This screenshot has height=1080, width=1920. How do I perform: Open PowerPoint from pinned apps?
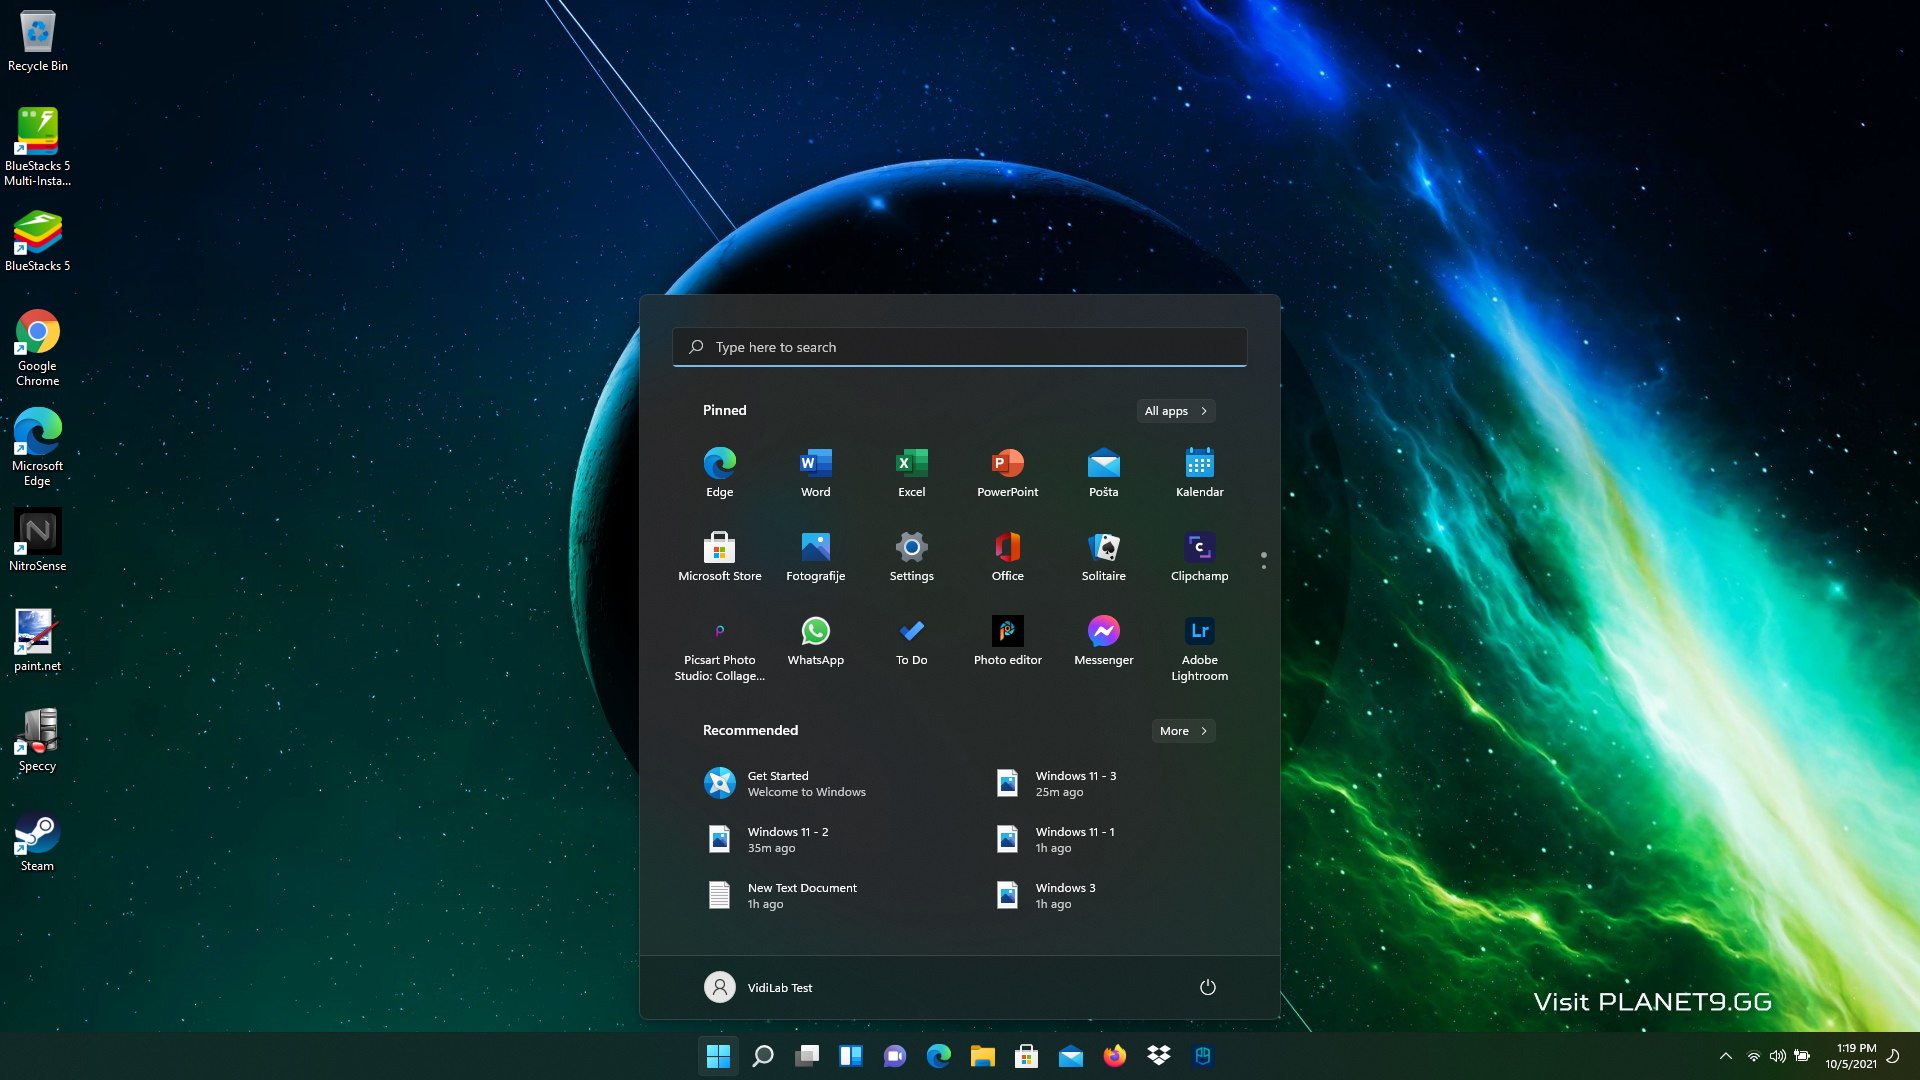tap(1007, 472)
